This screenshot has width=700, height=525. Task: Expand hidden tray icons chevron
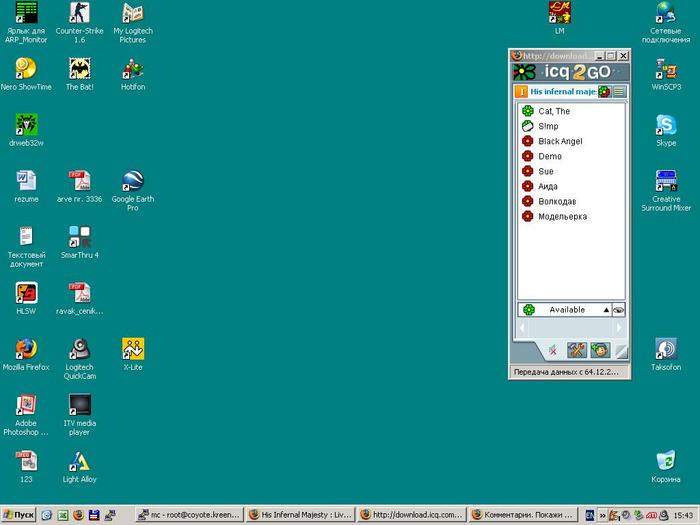tap(602, 516)
